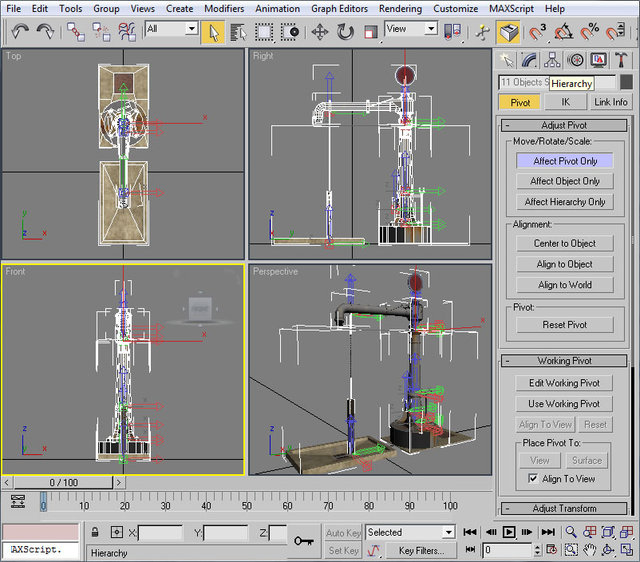
Task: Click the object color swatch beside name field
Action: click(x=624, y=83)
